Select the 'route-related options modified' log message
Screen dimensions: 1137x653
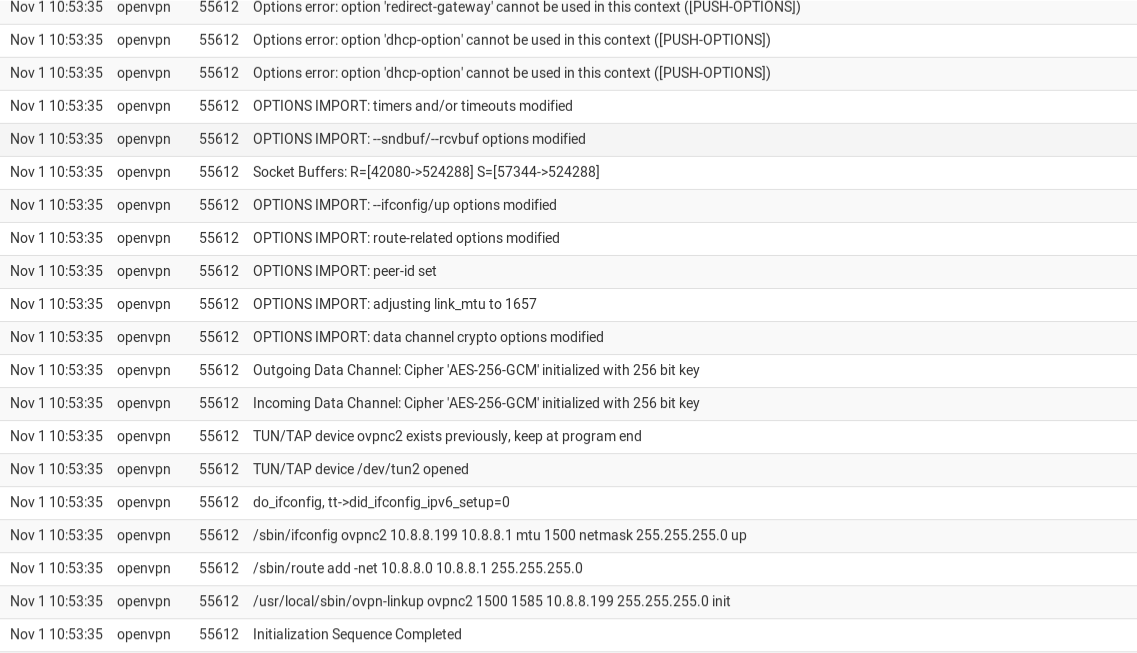406,238
